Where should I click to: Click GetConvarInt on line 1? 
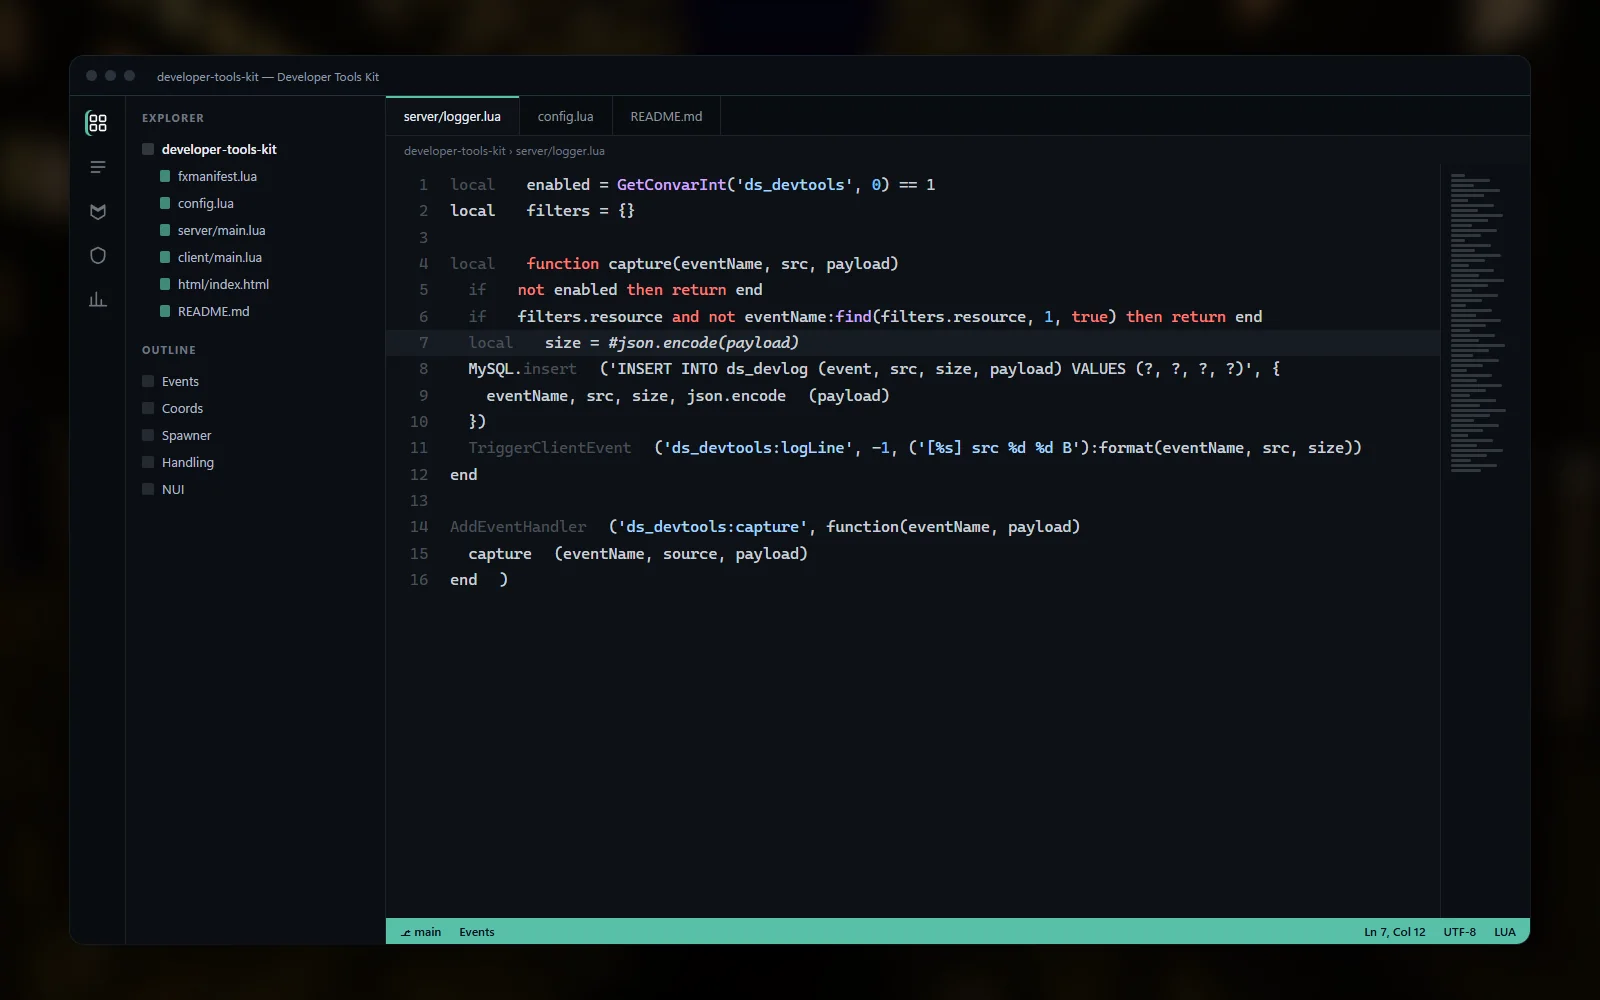pos(671,184)
